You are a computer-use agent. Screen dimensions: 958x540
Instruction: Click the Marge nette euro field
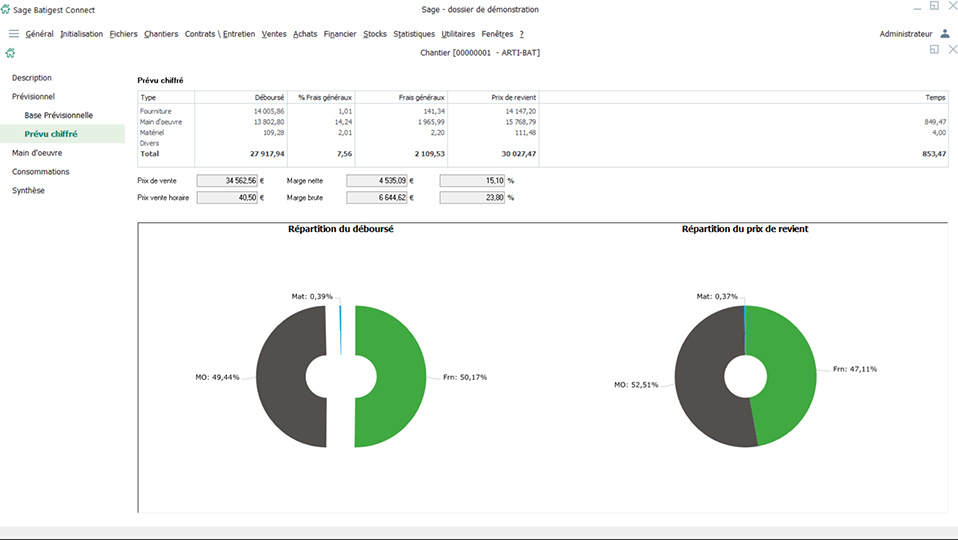click(x=377, y=181)
